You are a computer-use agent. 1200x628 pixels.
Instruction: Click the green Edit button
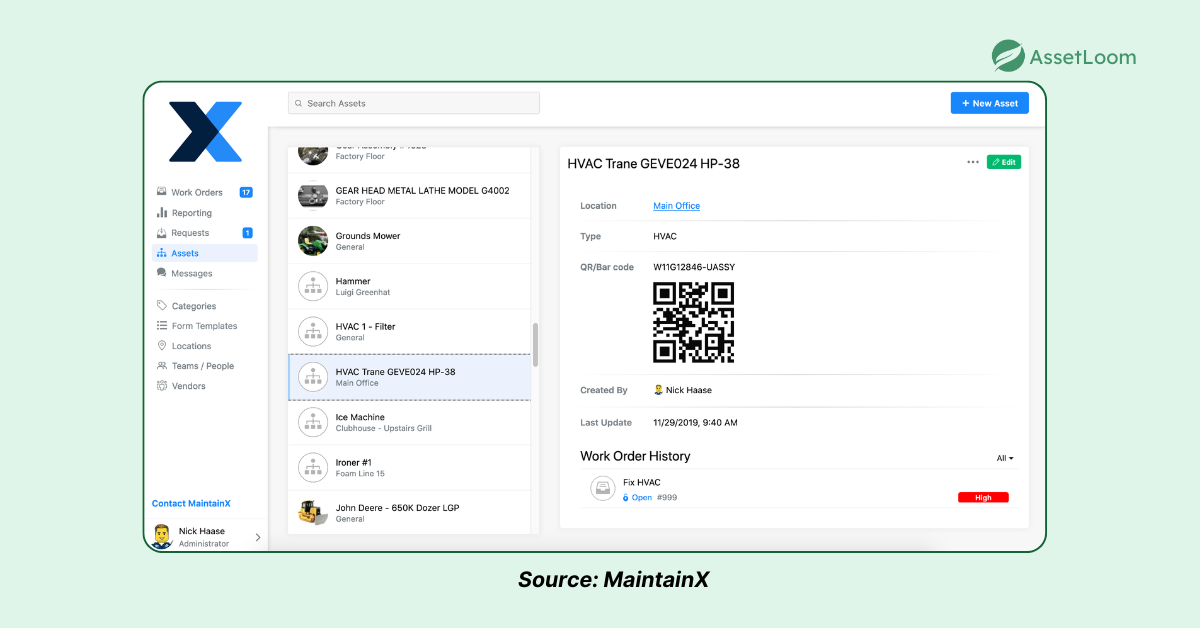tap(1004, 162)
